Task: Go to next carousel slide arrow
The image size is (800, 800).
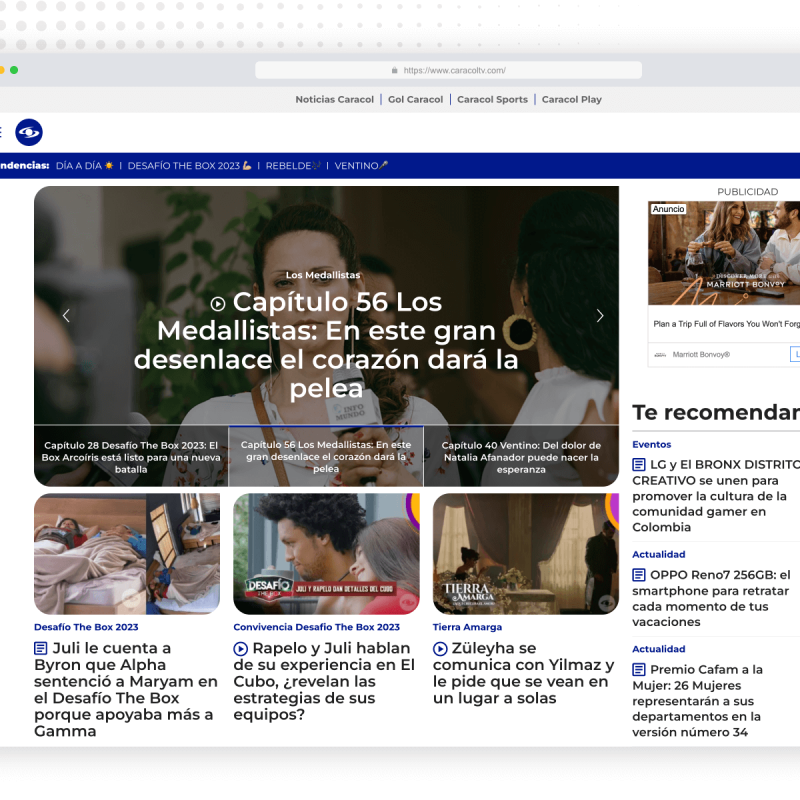Action: (600, 316)
